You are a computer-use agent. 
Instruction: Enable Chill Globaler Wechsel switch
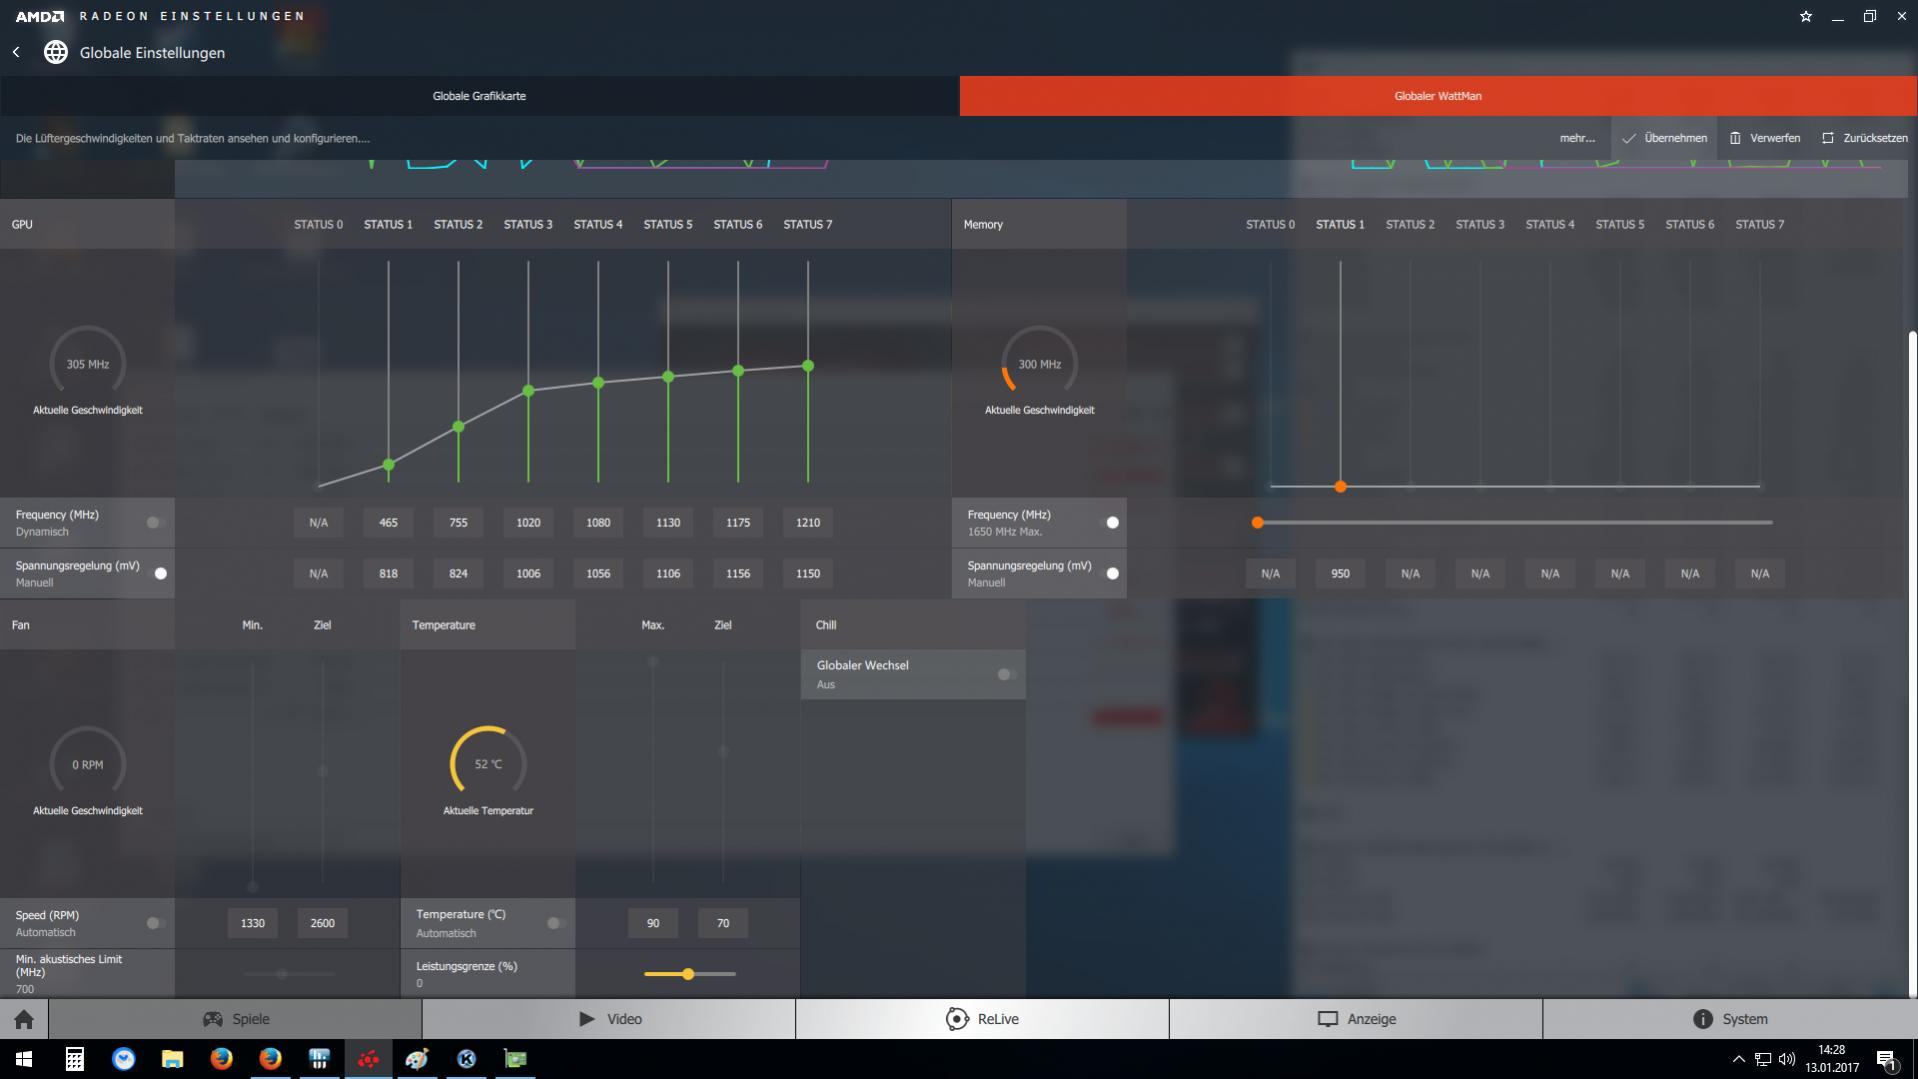click(1007, 674)
